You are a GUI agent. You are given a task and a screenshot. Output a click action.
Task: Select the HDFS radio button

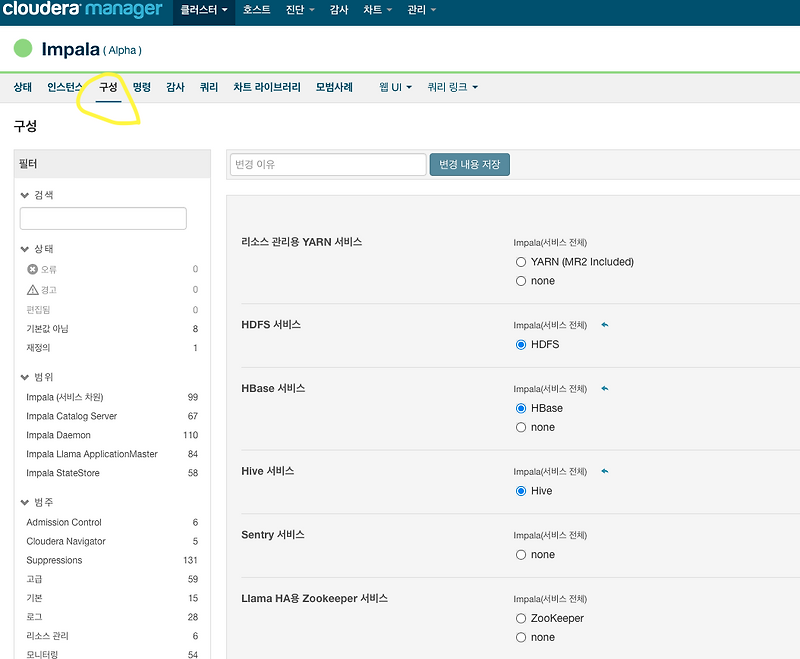tap(520, 345)
